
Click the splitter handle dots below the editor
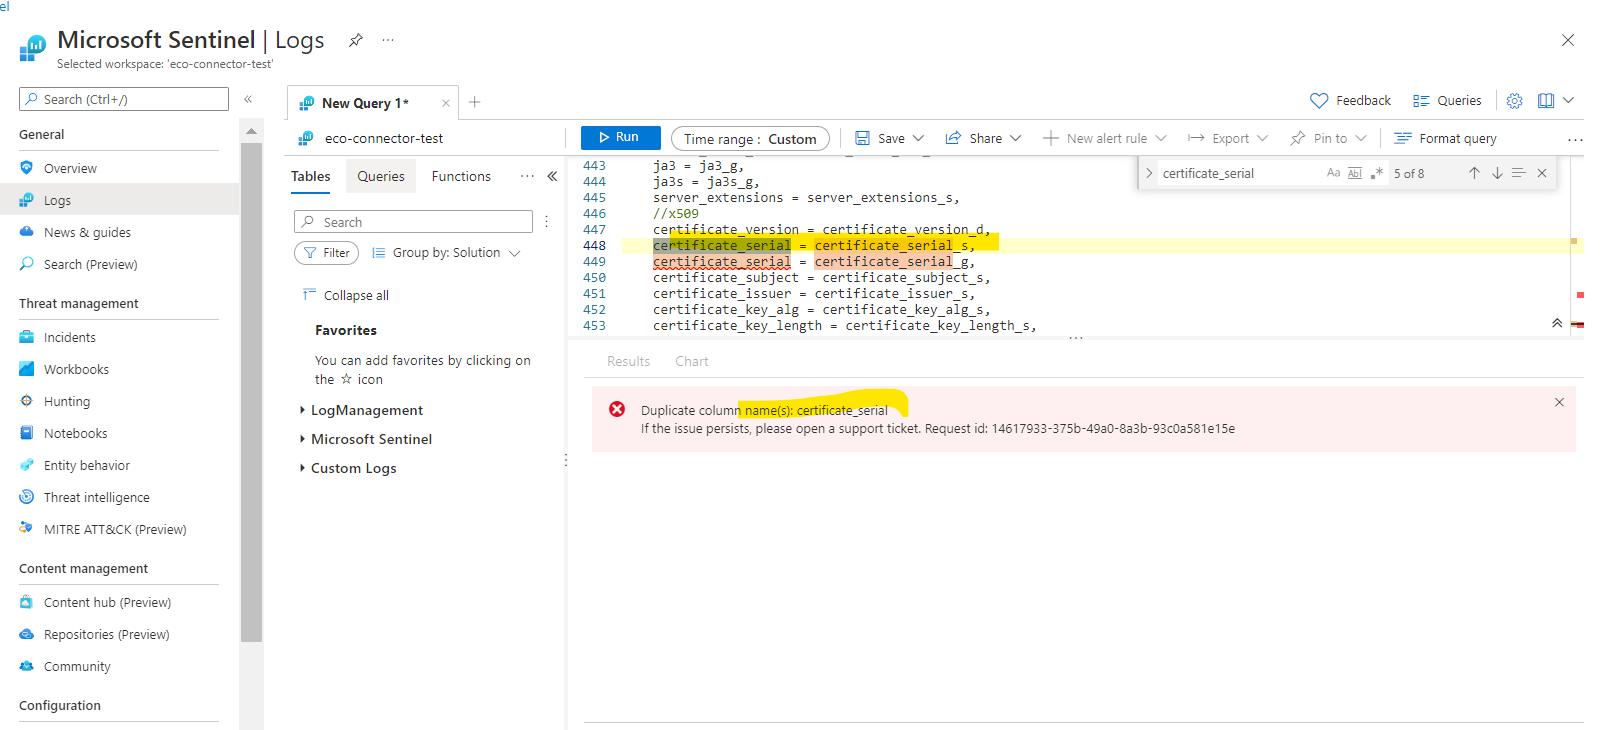(1075, 338)
